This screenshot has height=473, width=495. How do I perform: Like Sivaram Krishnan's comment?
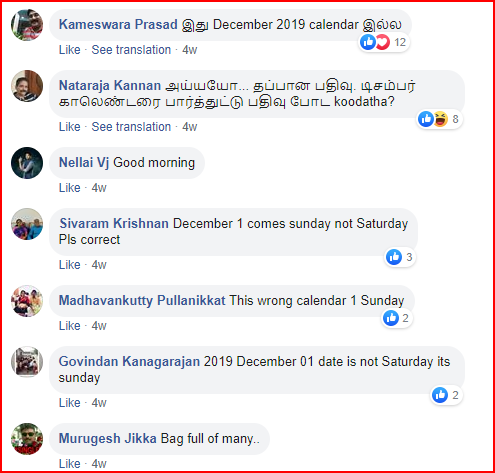[x=70, y=265]
